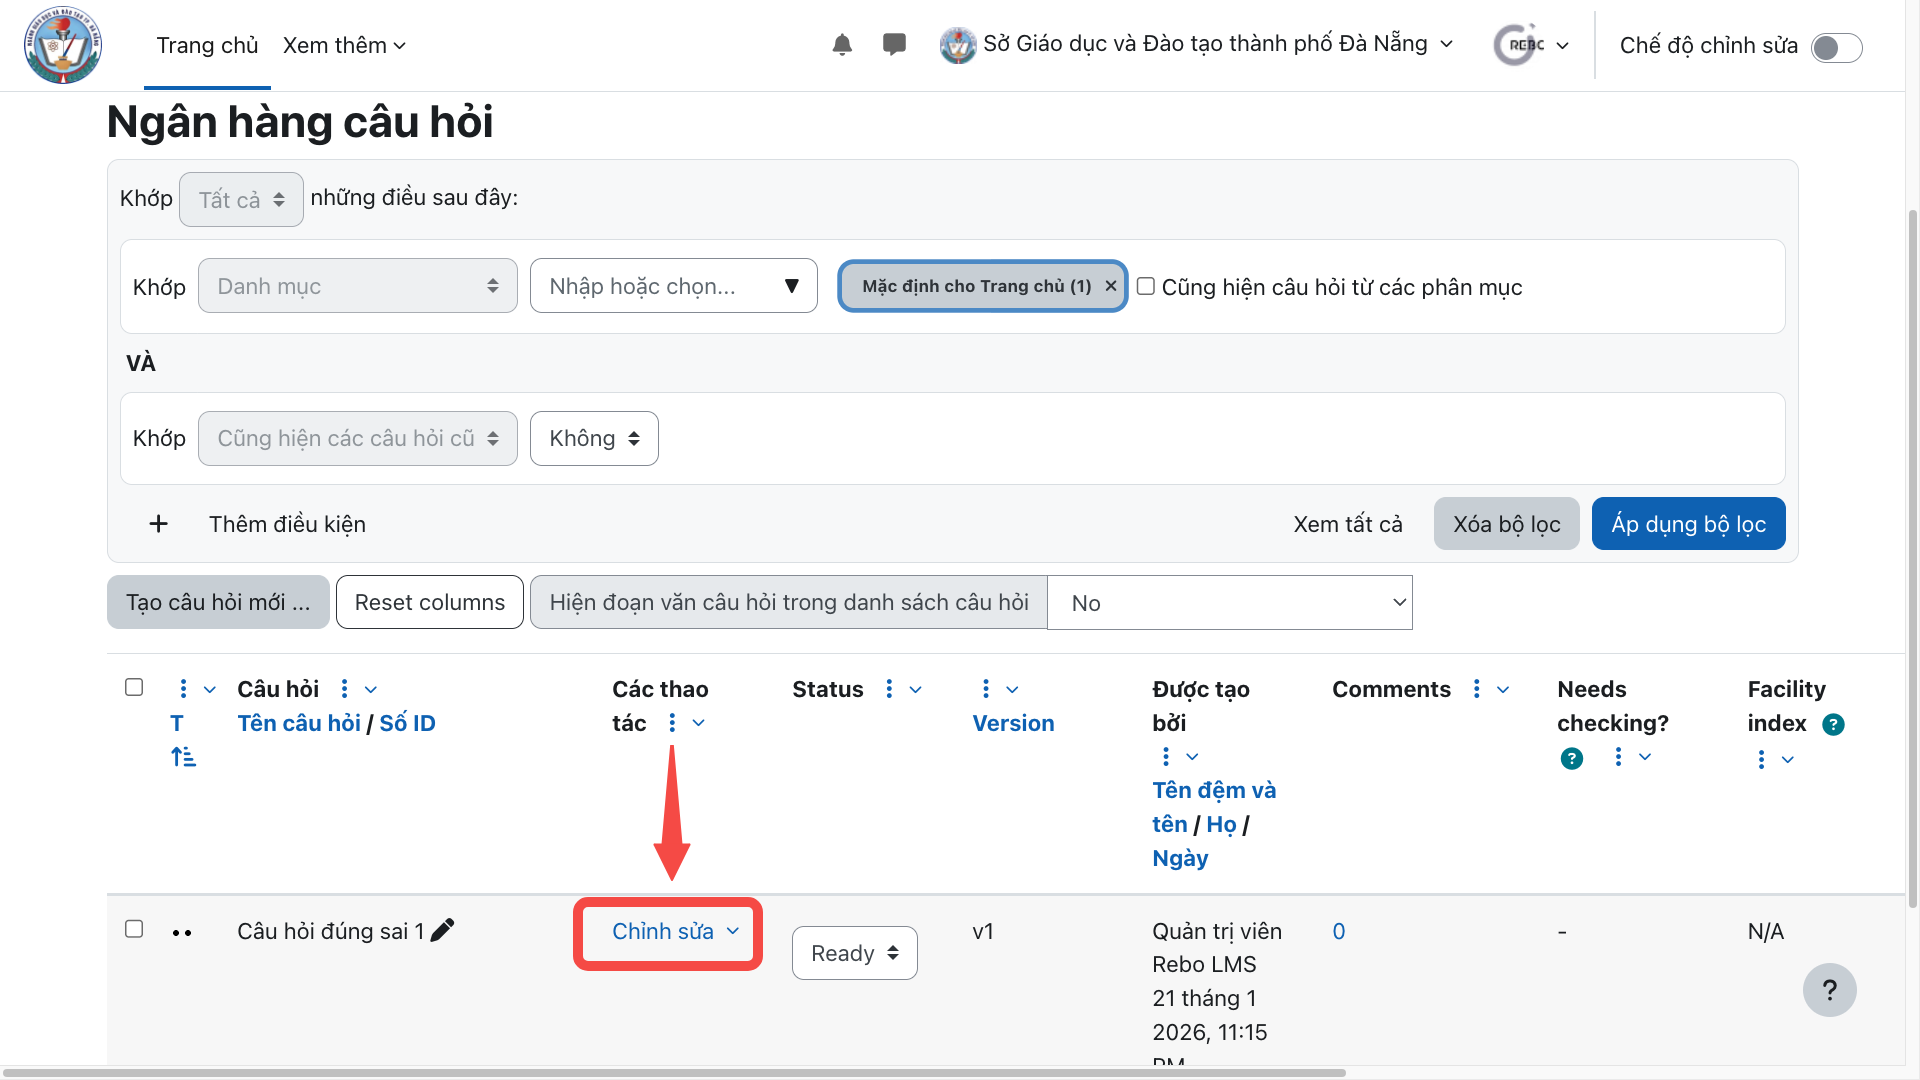
Task: Click the sort ascending icon under T
Action: pyautogui.click(x=183, y=757)
